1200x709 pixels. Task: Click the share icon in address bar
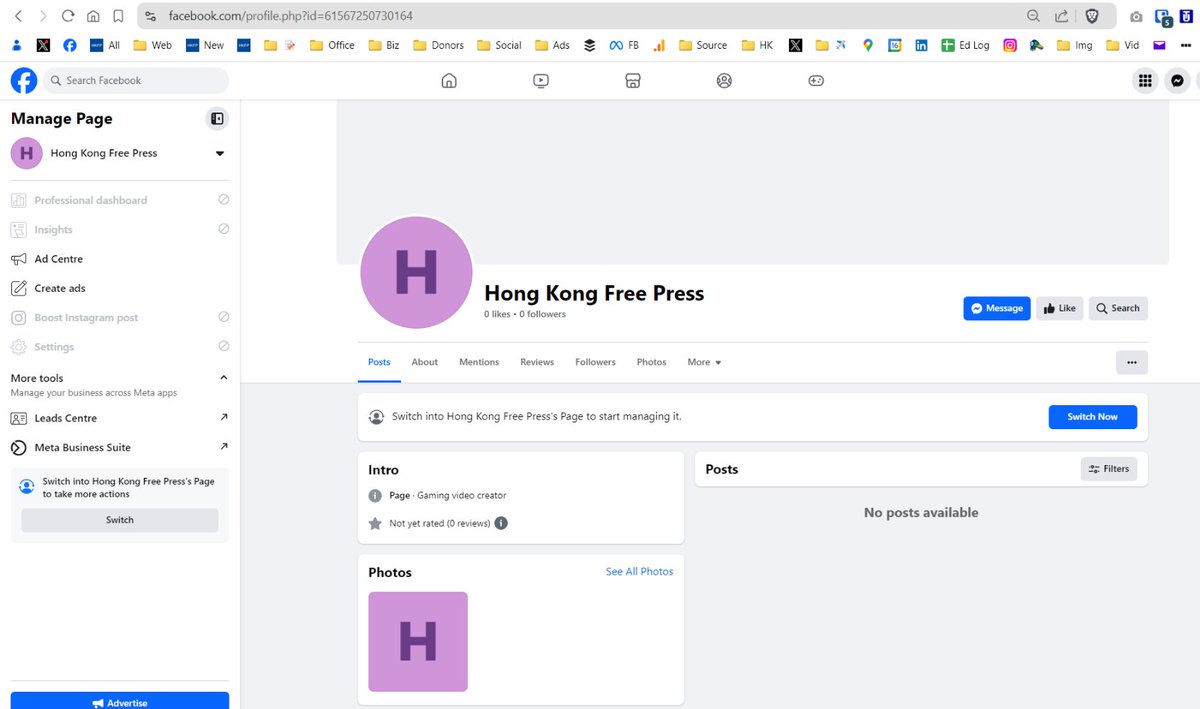coord(1062,16)
